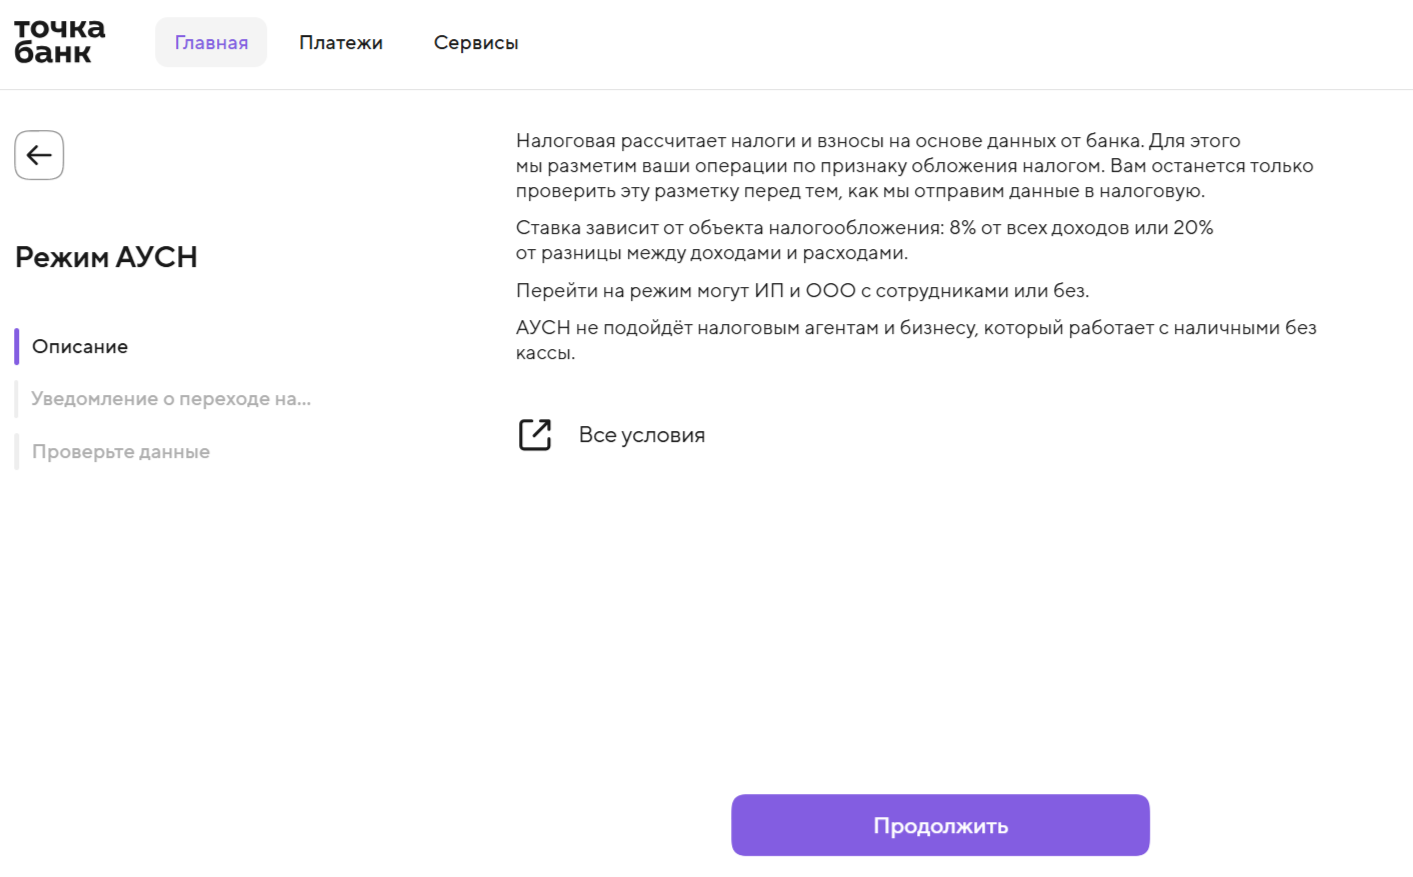
Task: Click the external link icon beside Все условия
Action: pos(535,435)
